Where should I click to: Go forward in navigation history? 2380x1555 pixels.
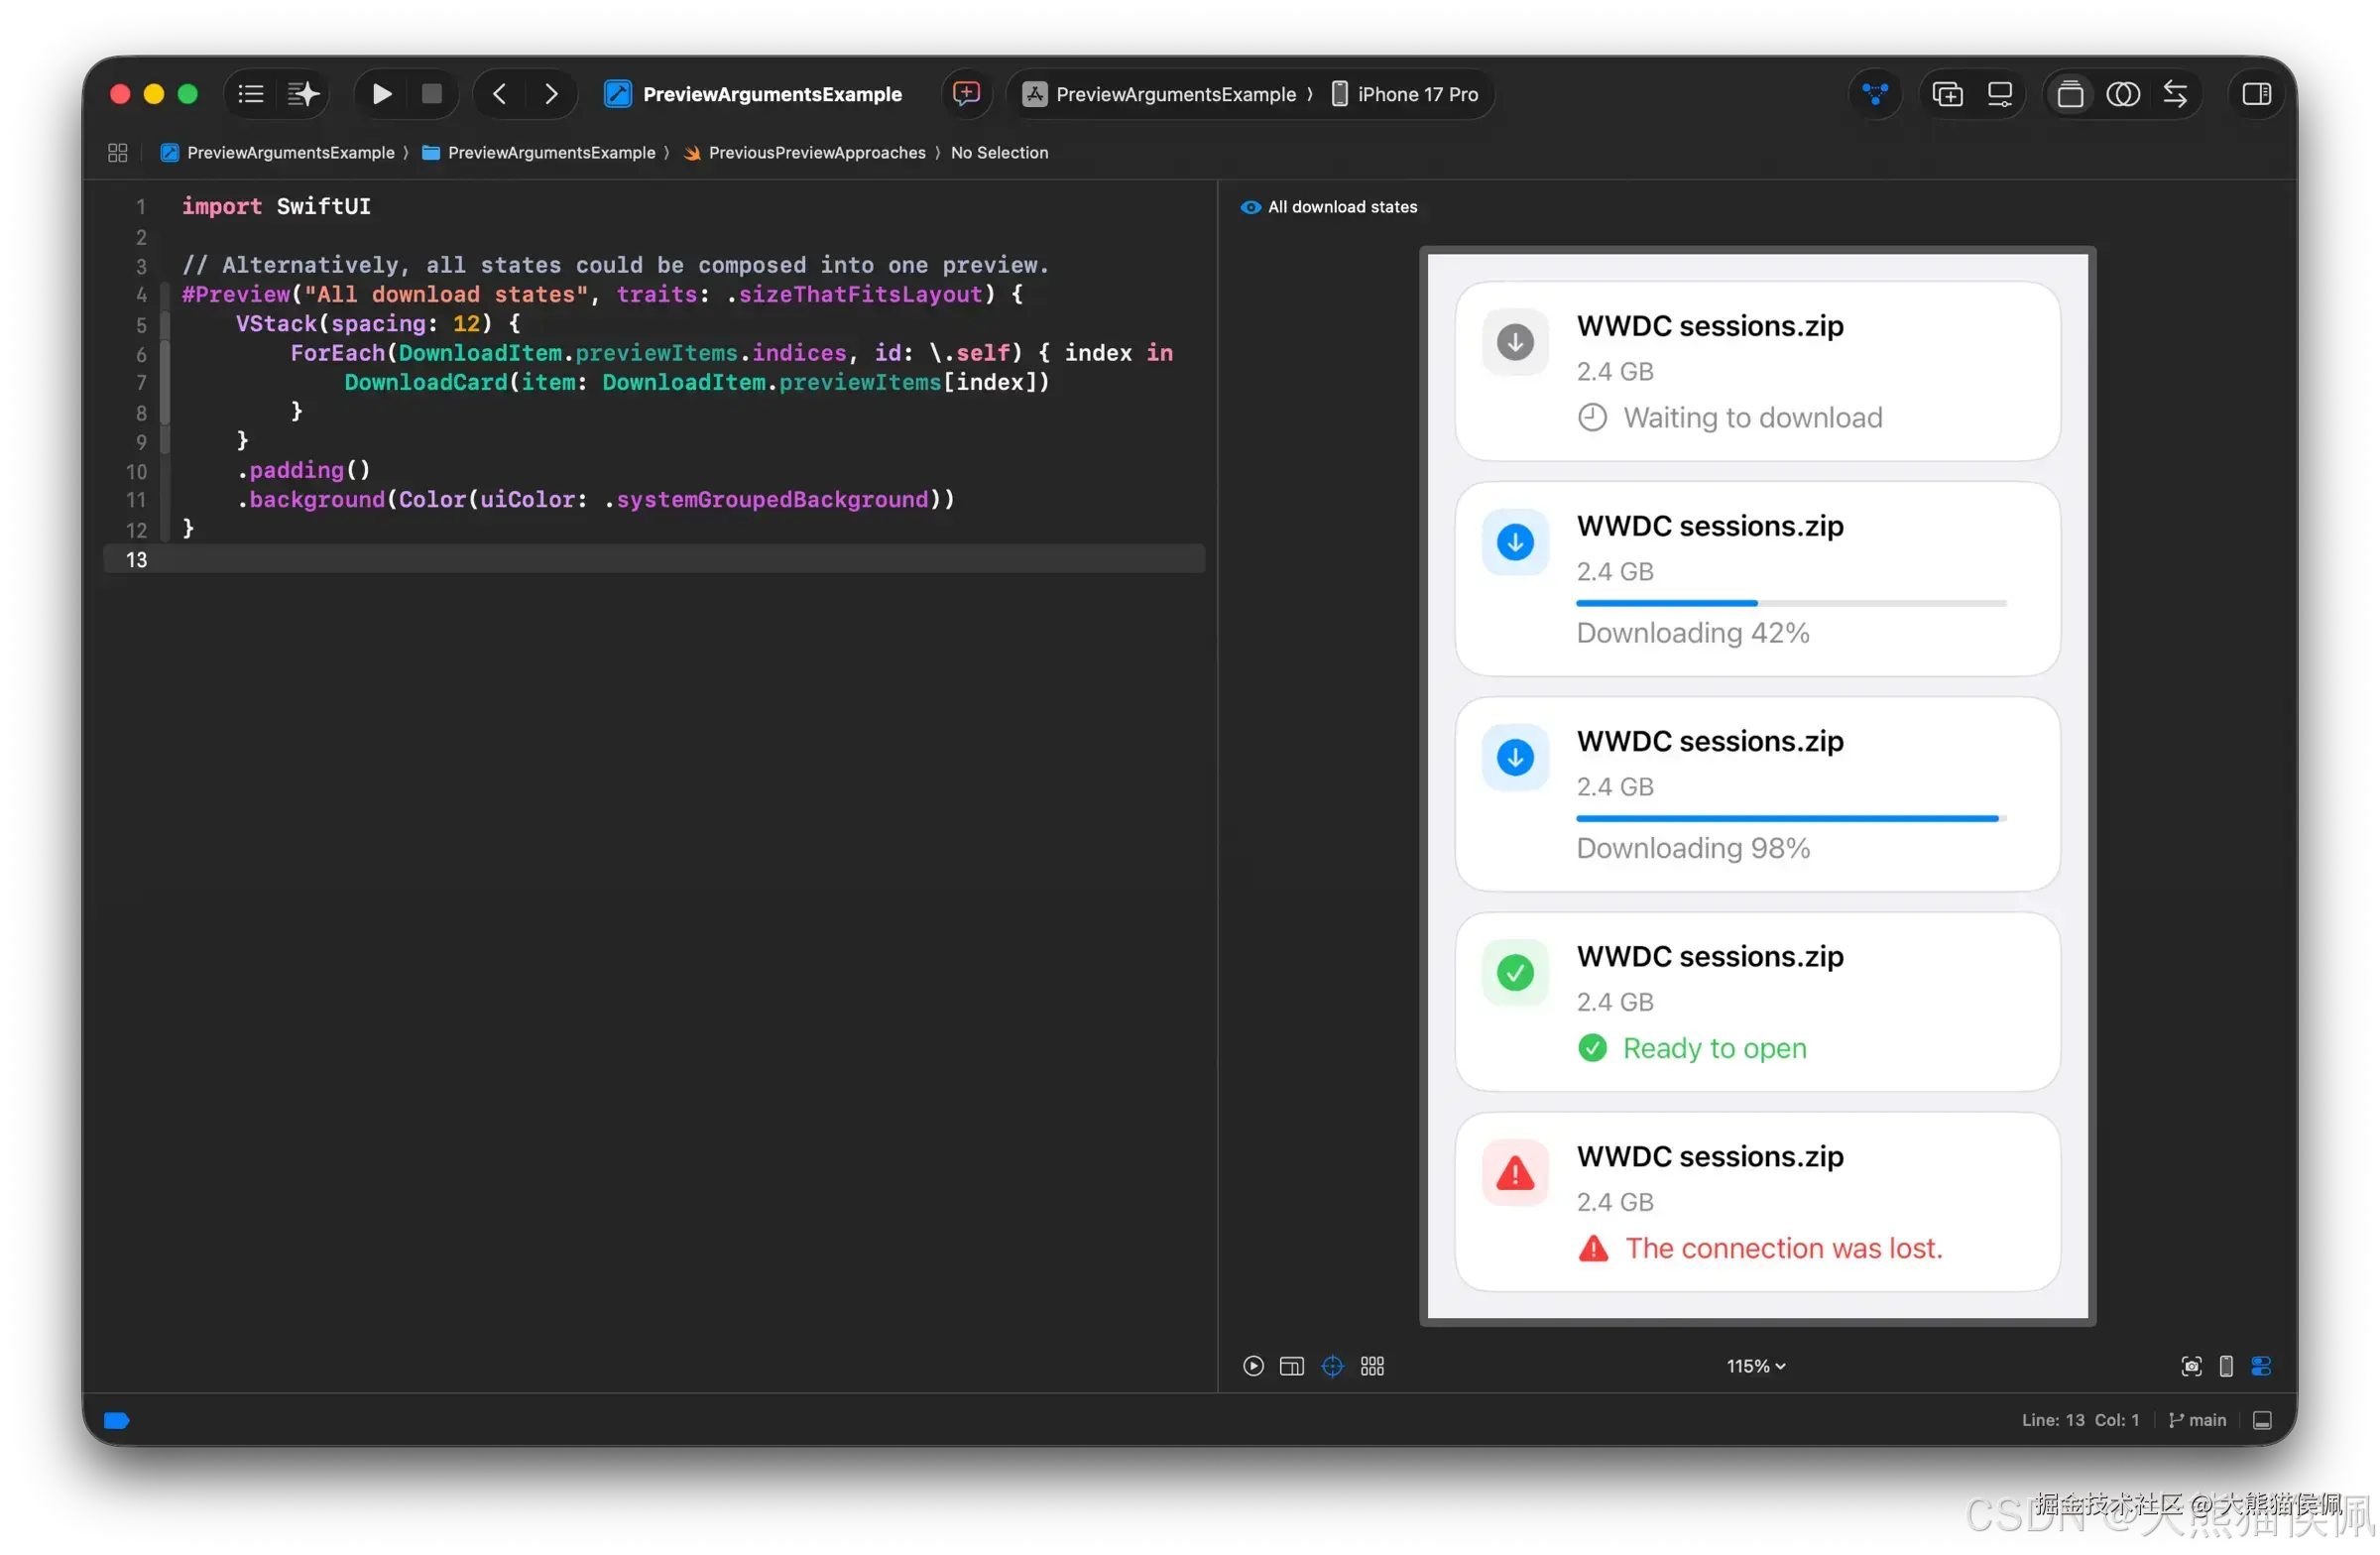pos(551,94)
